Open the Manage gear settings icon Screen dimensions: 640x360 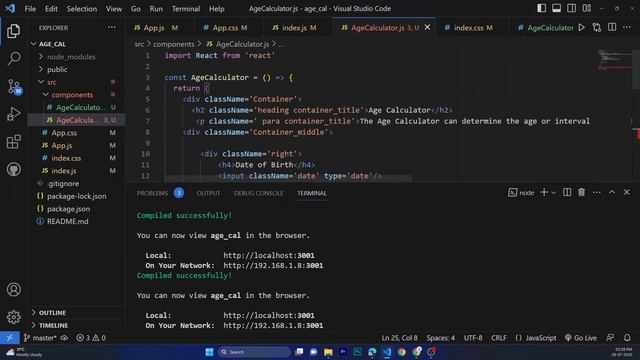[13, 317]
